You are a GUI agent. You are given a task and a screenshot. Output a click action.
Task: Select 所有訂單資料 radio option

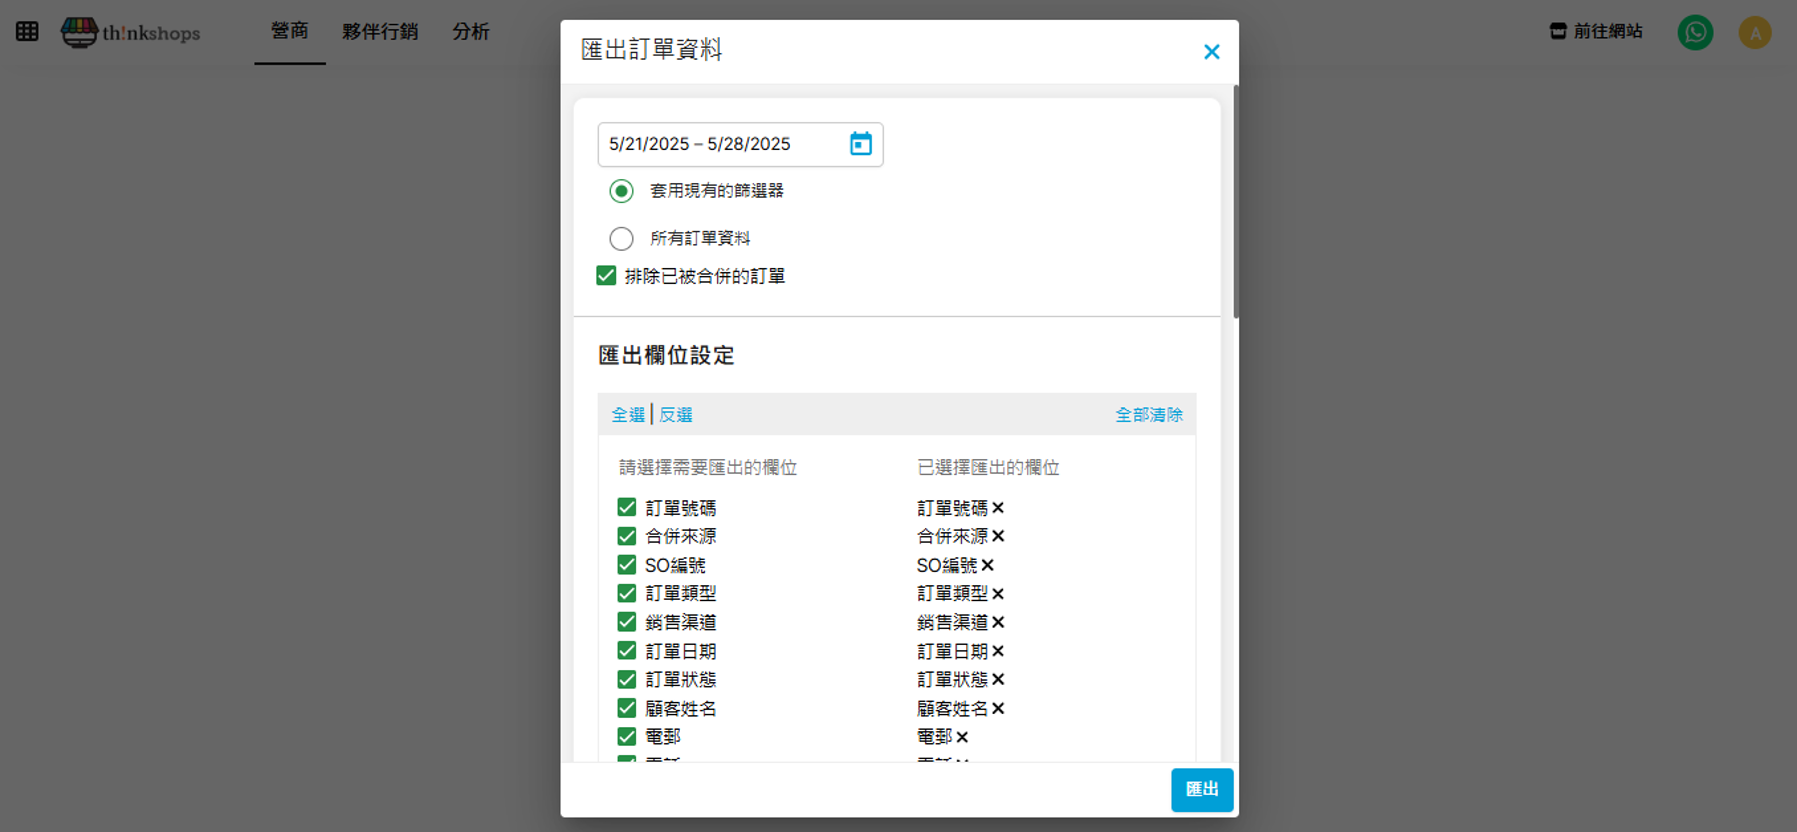621,238
